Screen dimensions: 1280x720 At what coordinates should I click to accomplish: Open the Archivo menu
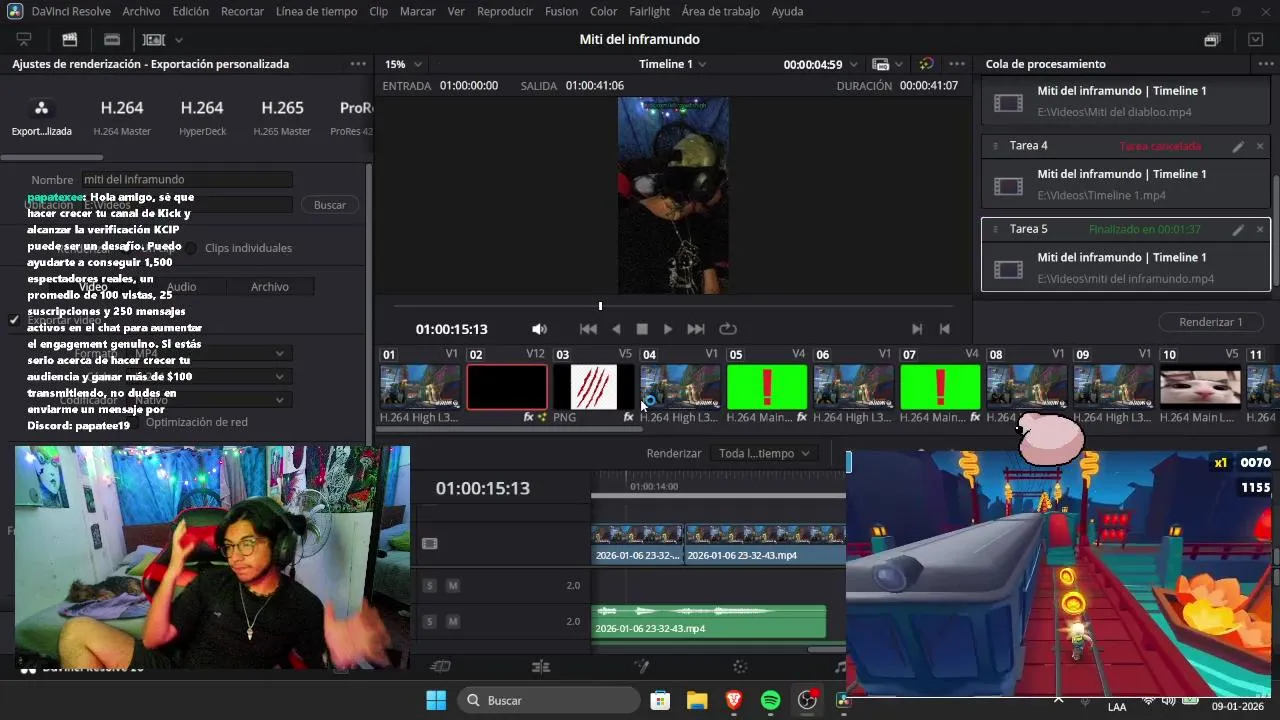pos(141,11)
